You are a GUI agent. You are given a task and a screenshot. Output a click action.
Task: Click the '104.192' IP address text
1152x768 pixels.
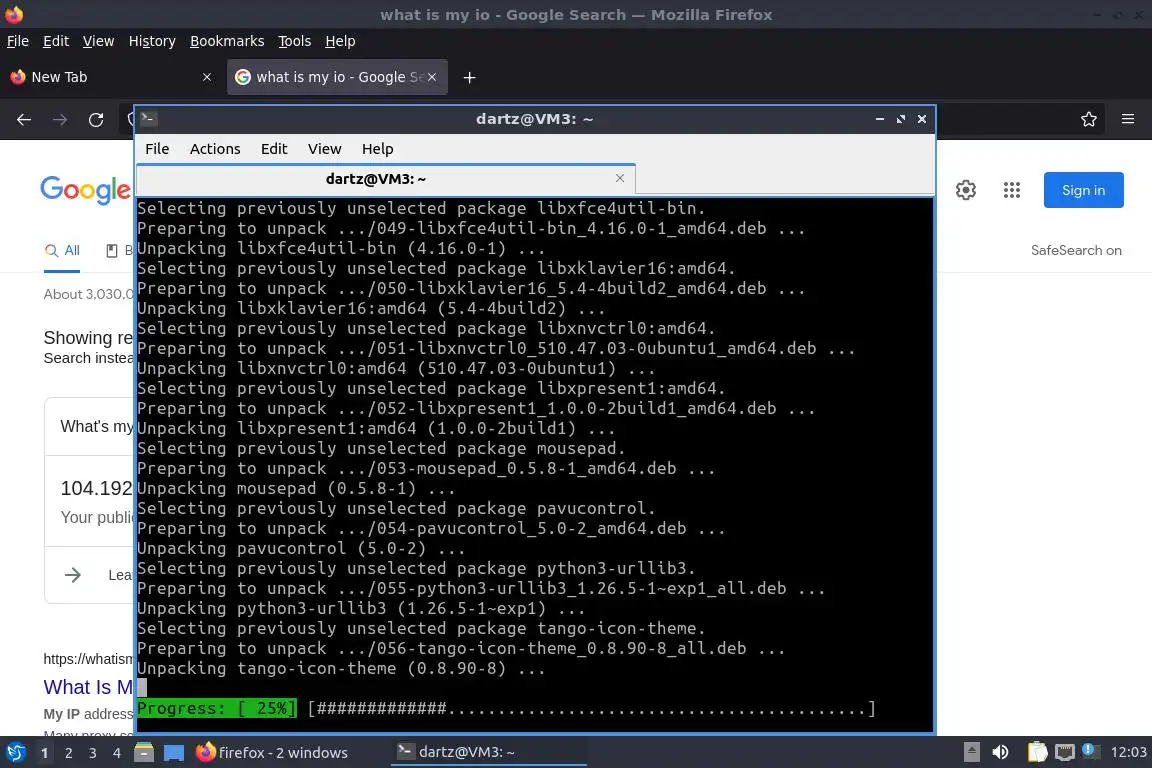point(96,489)
